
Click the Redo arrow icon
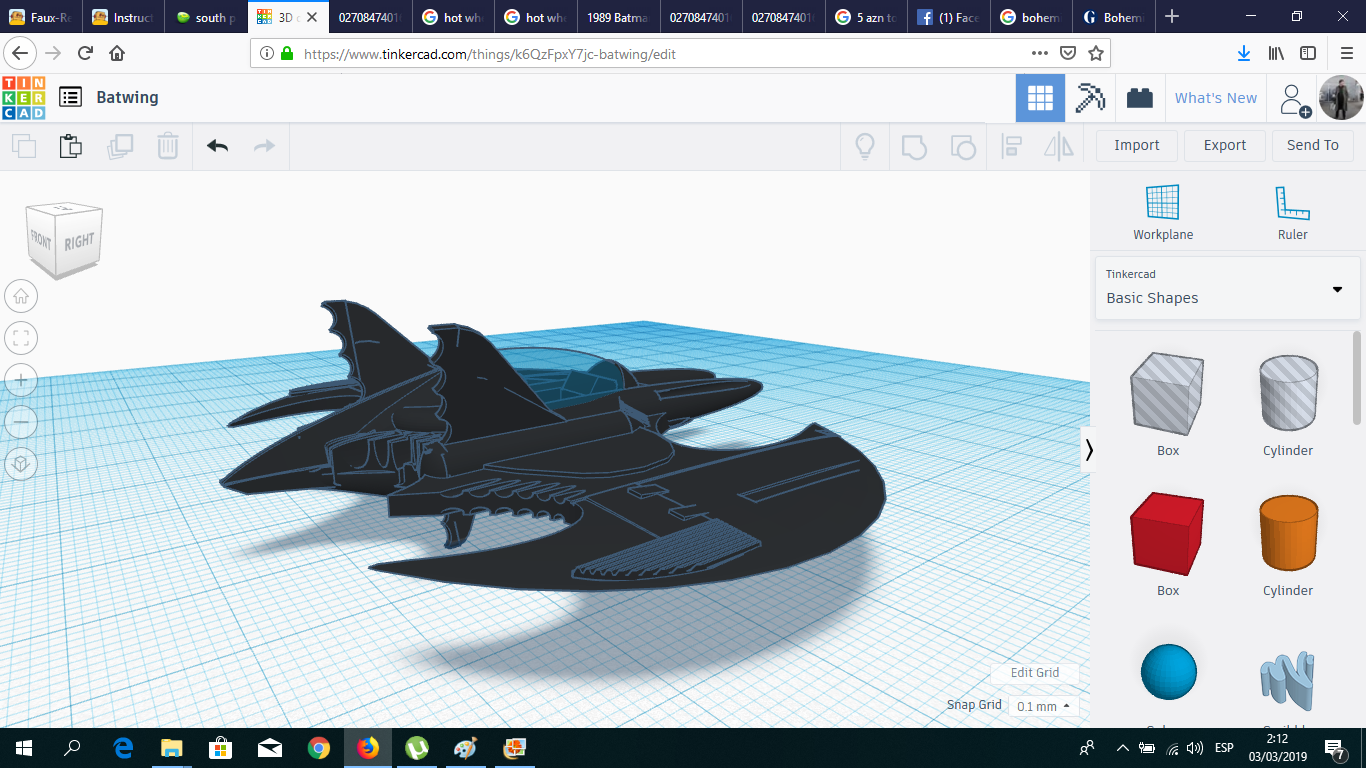[264, 146]
